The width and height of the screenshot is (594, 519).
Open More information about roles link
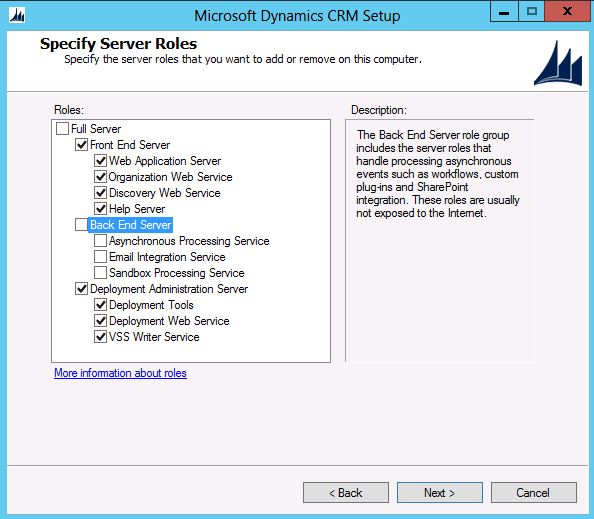click(120, 373)
